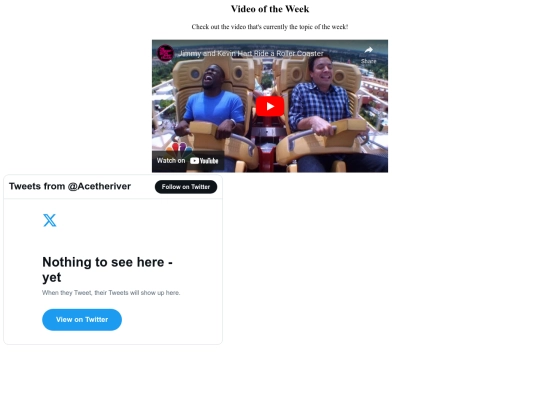Viewport: 540px width, 405px height.
Task: Open the 'Jimmy and Kevin Hart Ride a Roller Coaster' title
Action: (x=251, y=53)
